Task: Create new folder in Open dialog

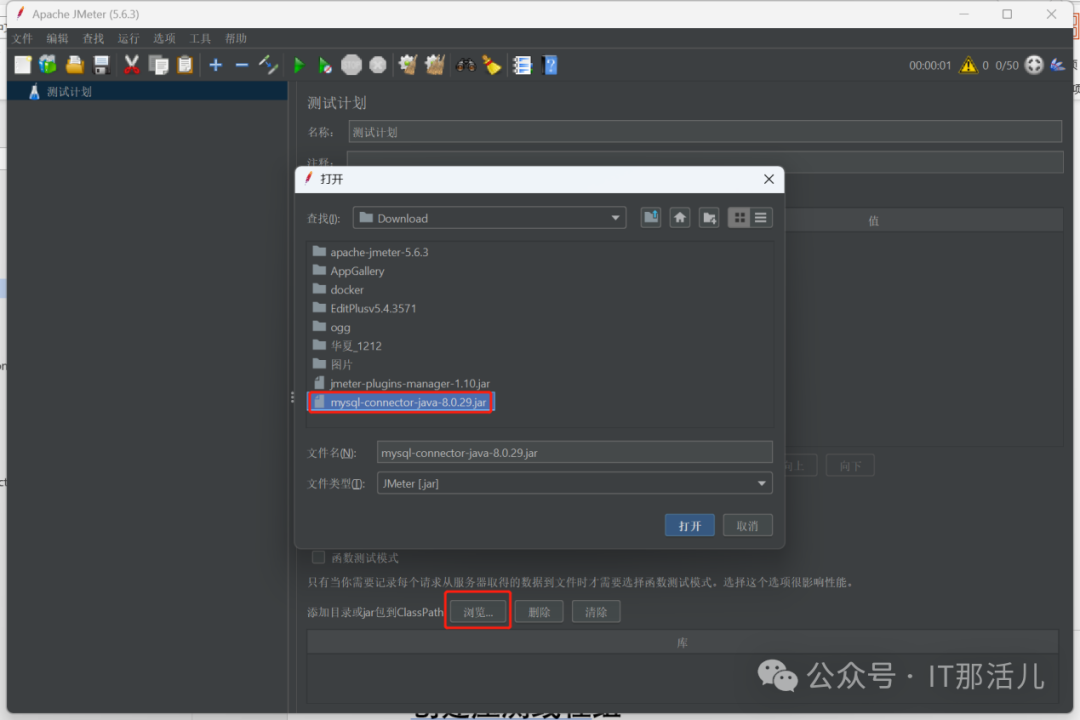Action: coord(709,218)
